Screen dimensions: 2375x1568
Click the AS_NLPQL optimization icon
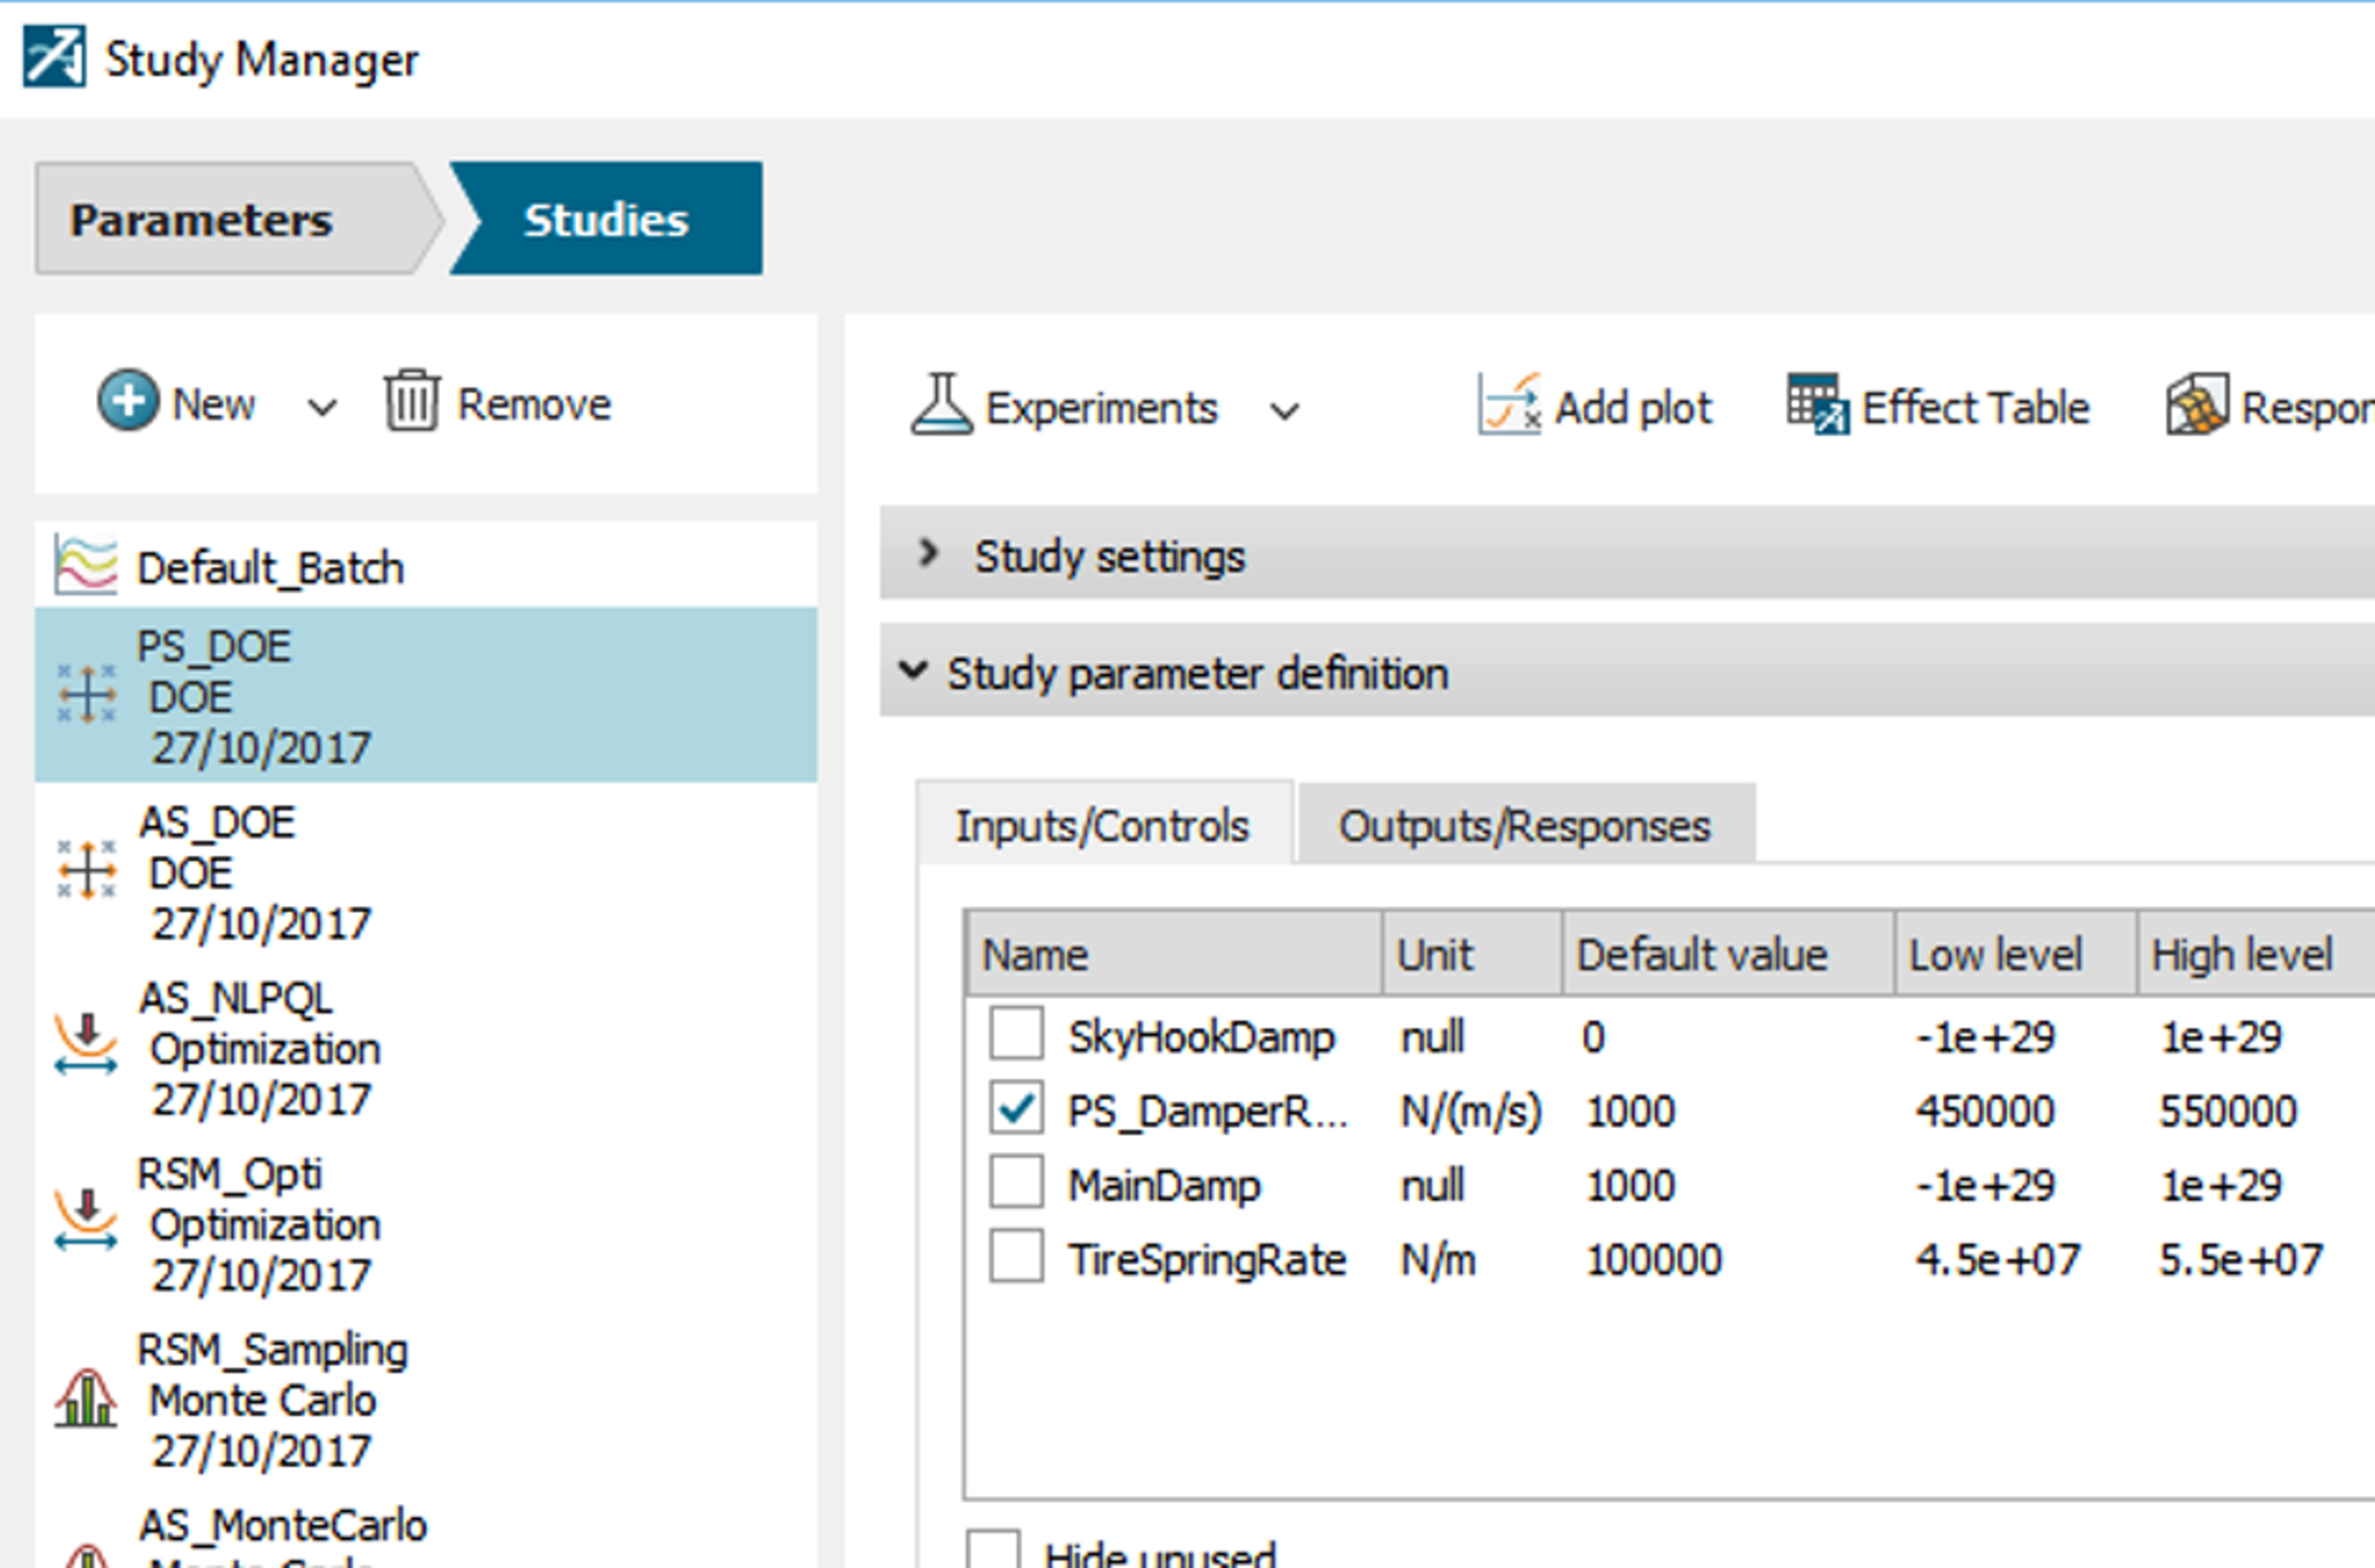[x=86, y=1046]
